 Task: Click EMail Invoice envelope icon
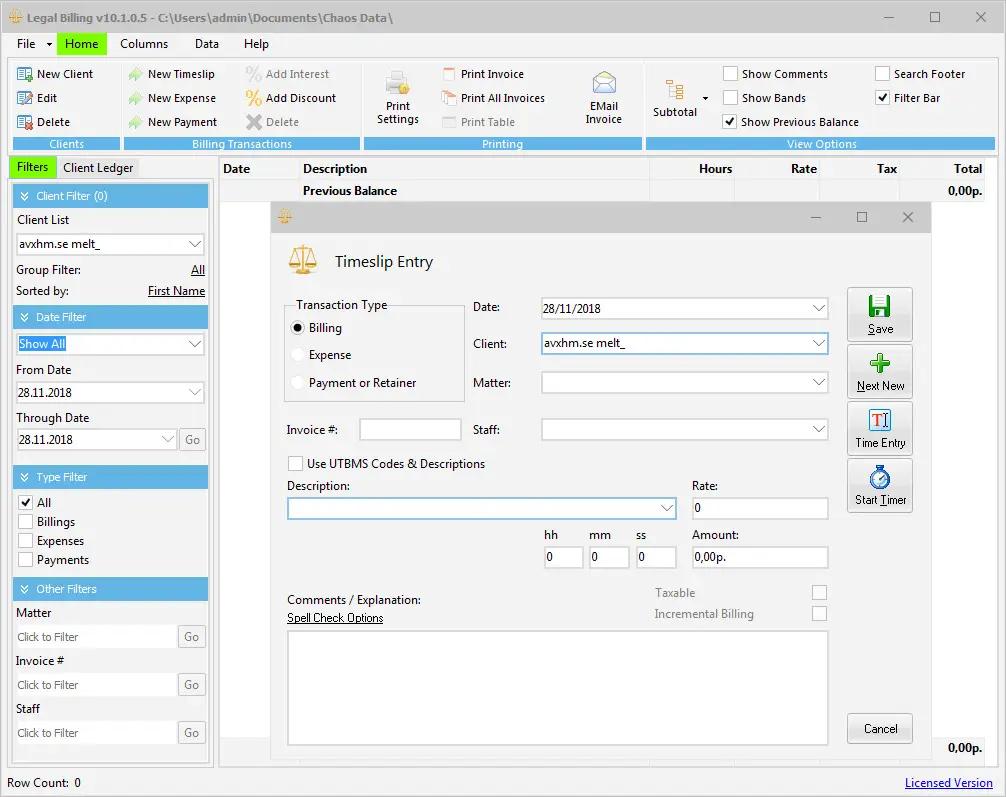[x=604, y=83]
